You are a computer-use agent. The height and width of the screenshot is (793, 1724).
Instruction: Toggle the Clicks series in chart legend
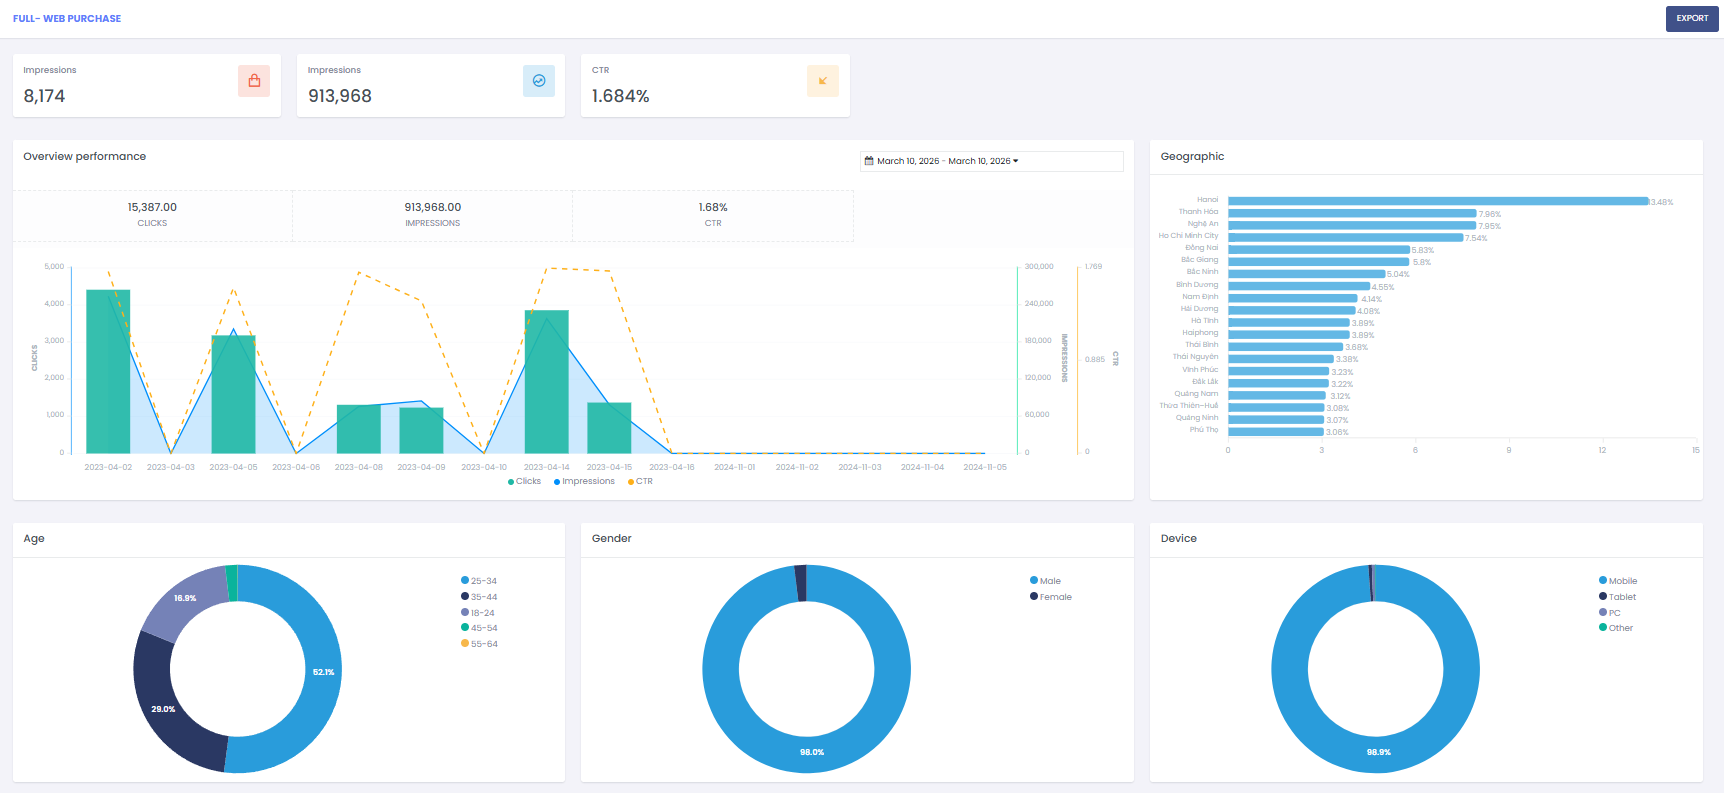(525, 482)
